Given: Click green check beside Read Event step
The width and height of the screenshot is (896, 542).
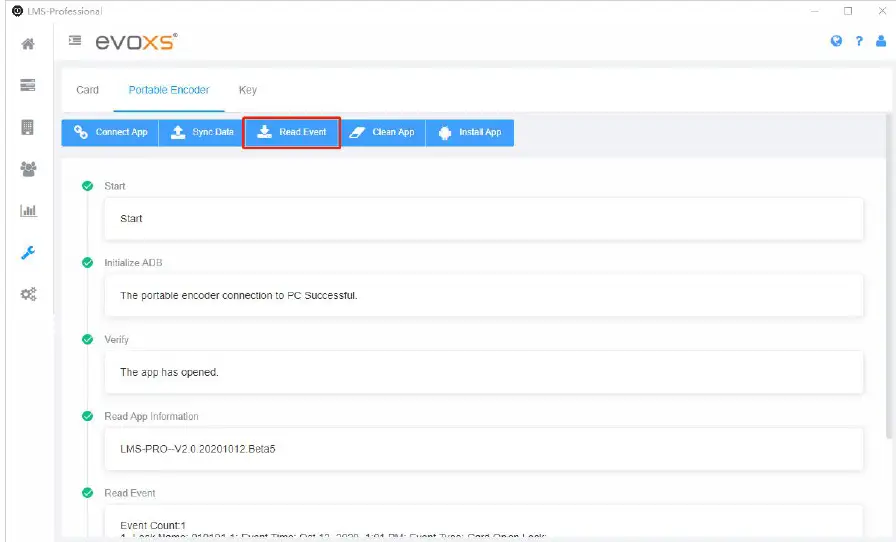Looking at the screenshot, I should [87, 492].
